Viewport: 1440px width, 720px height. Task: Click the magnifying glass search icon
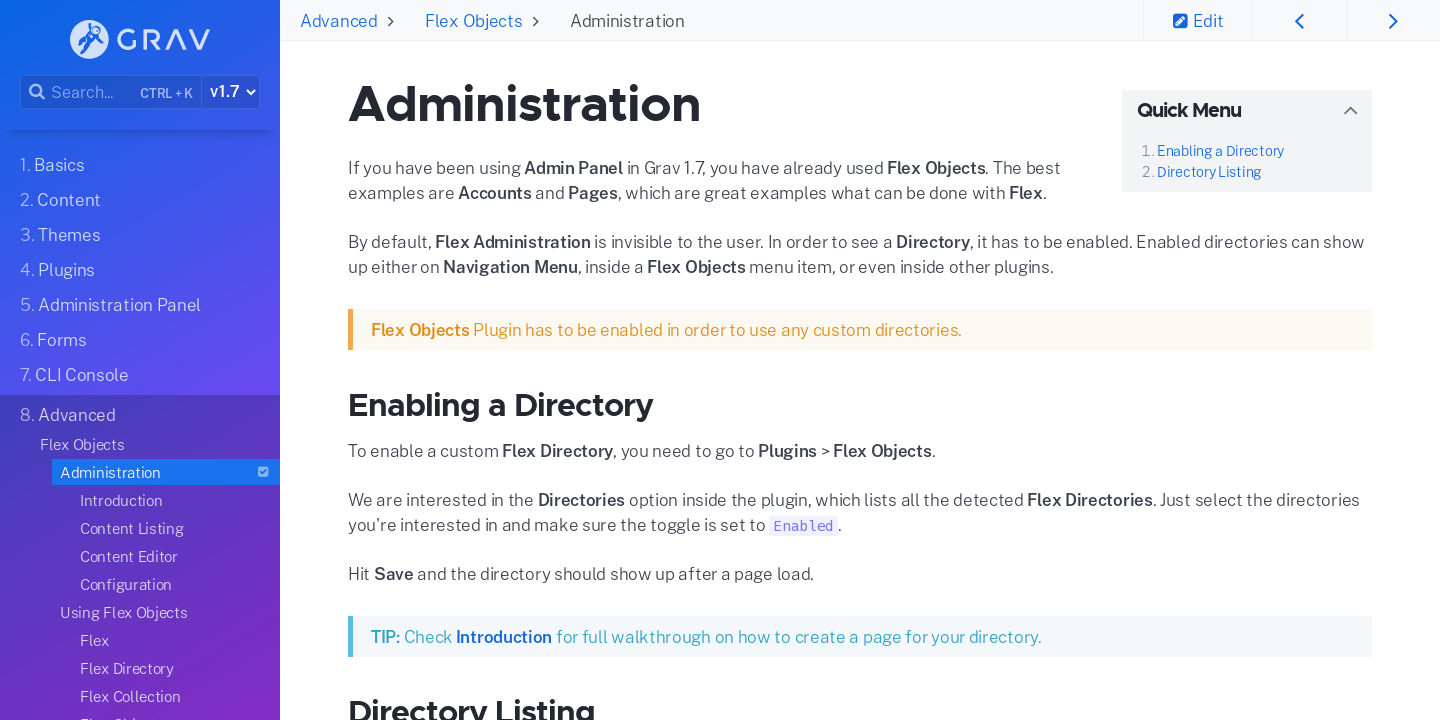(x=37, y=91)
